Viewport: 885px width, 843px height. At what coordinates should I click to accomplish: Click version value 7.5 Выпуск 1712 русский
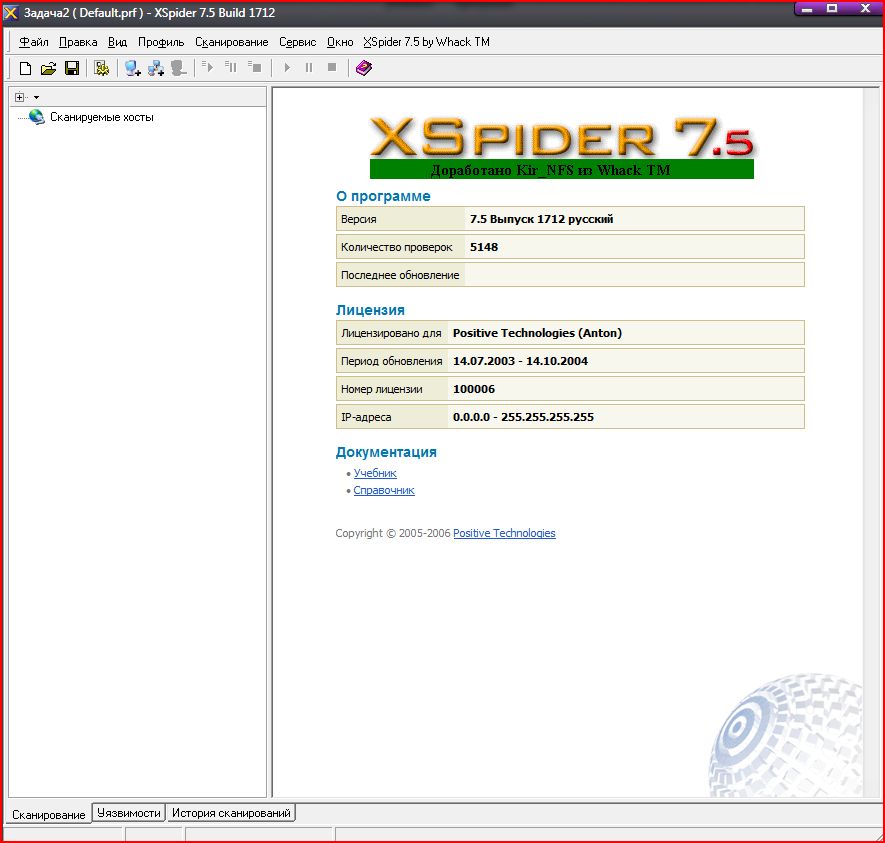[x=541, y=219]
